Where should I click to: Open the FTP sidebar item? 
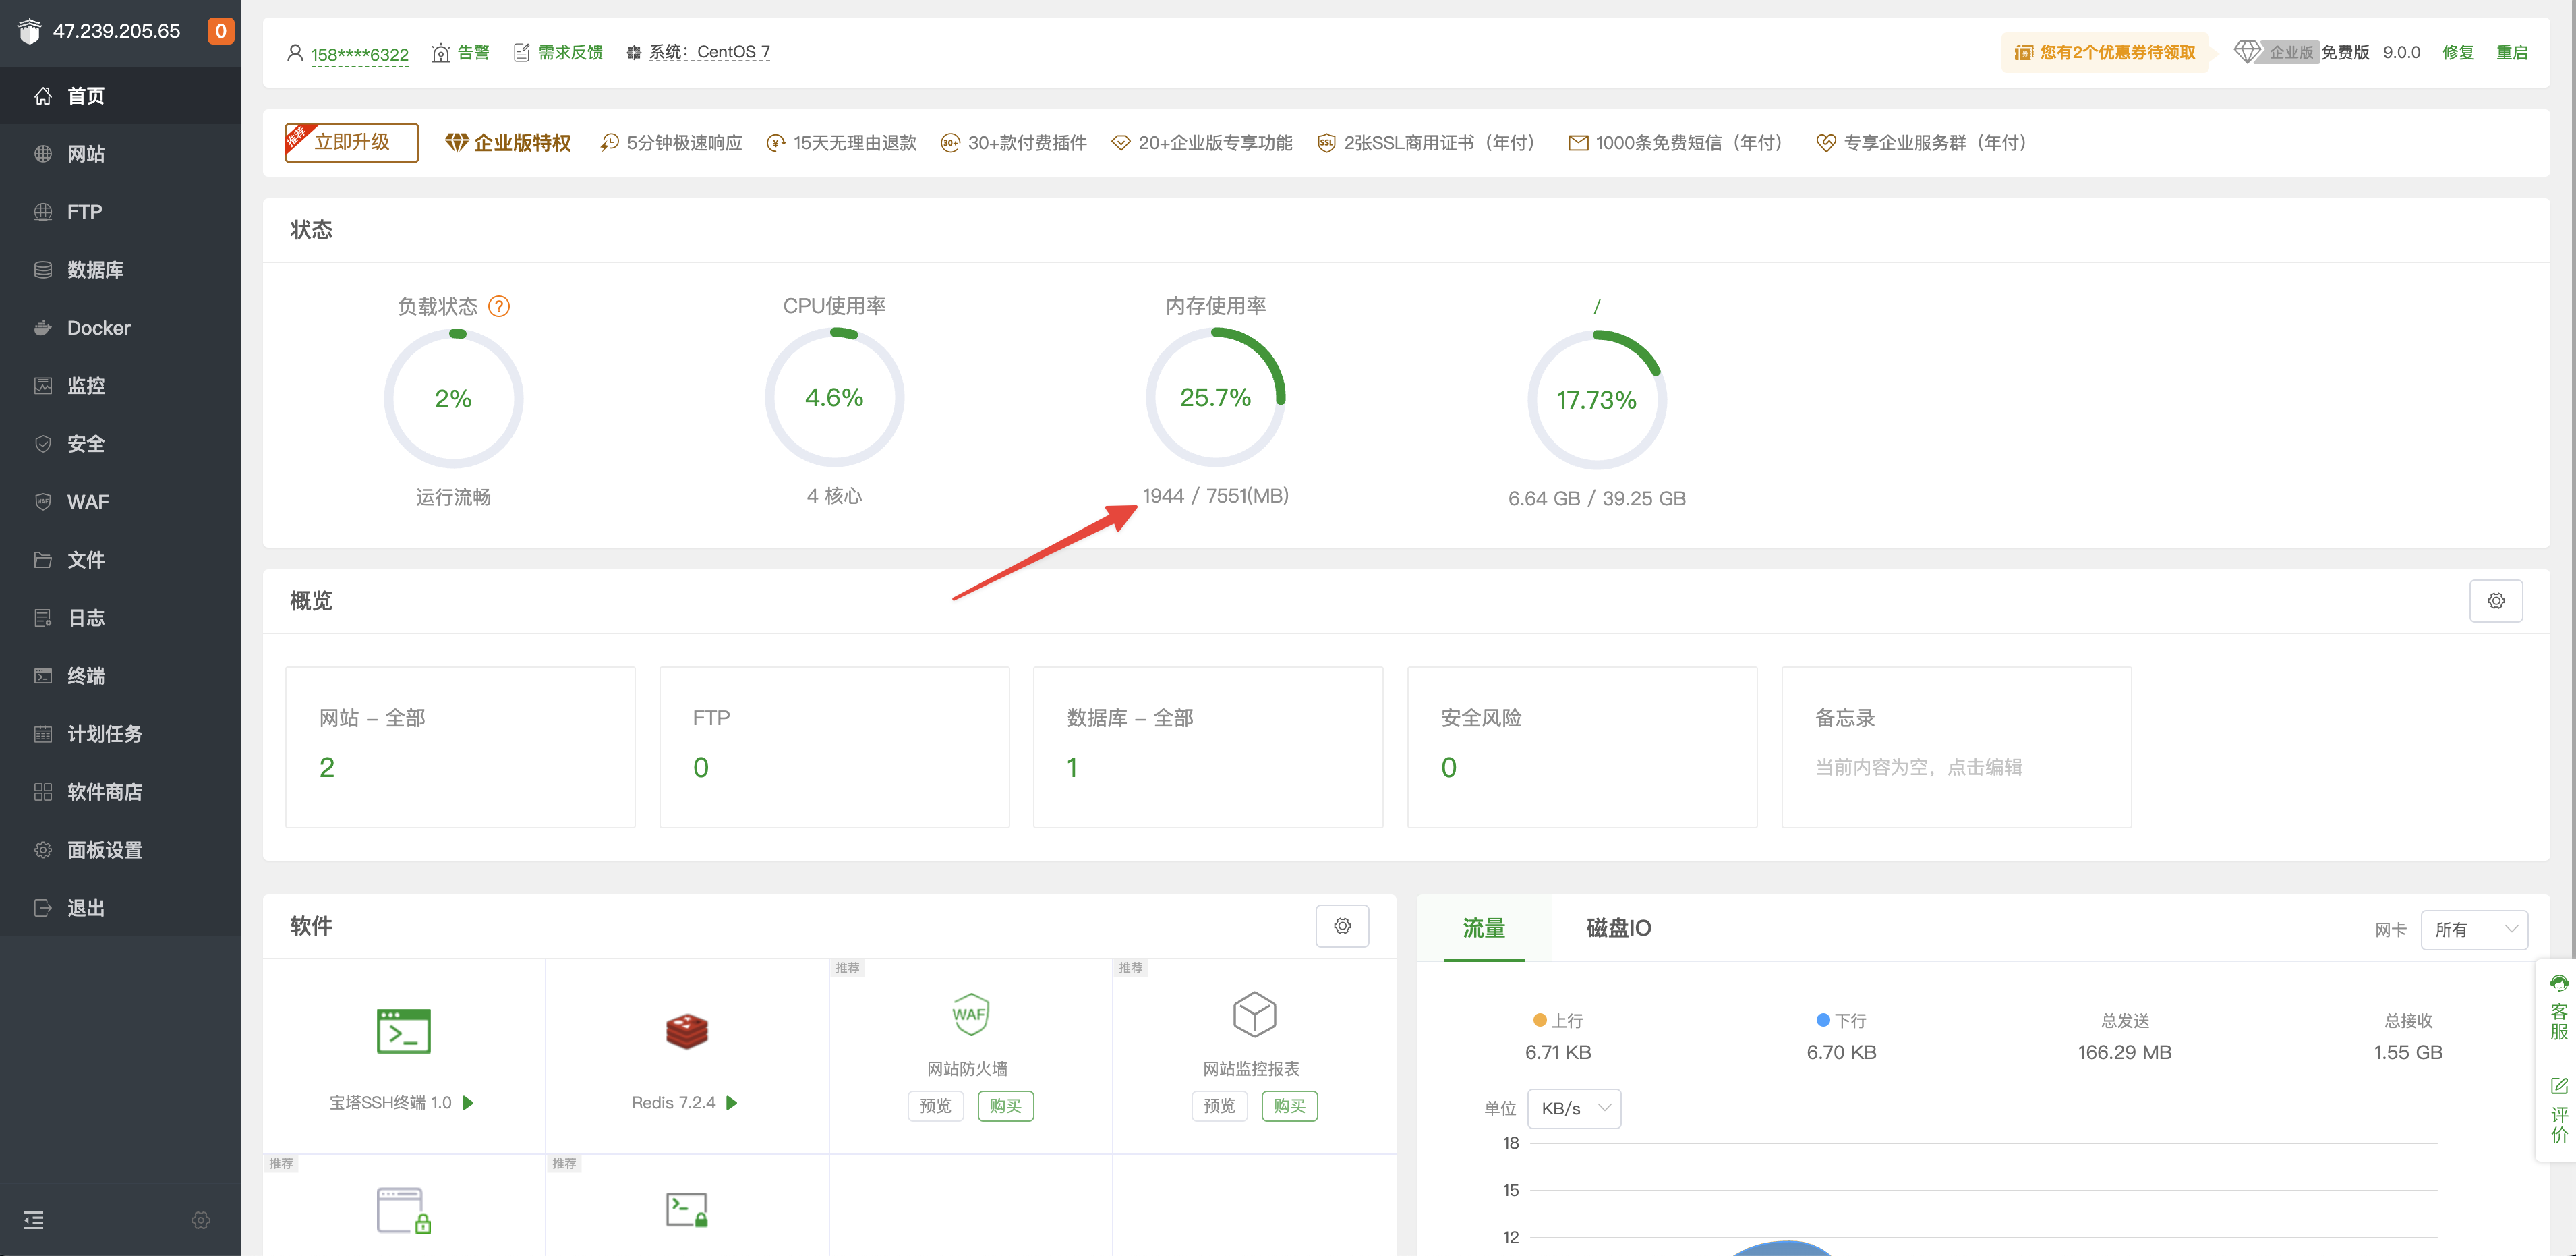click(120, 212)
